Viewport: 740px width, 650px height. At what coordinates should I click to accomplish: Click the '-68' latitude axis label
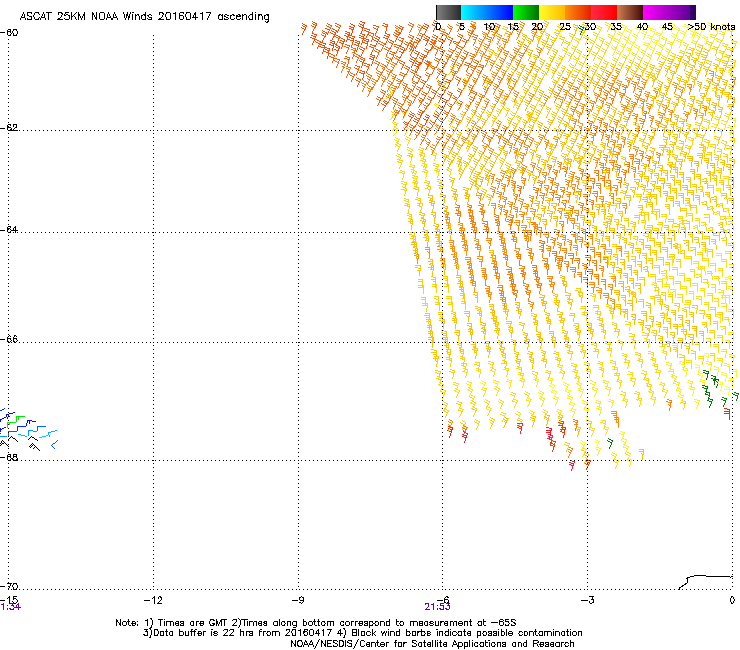(9, 458)
